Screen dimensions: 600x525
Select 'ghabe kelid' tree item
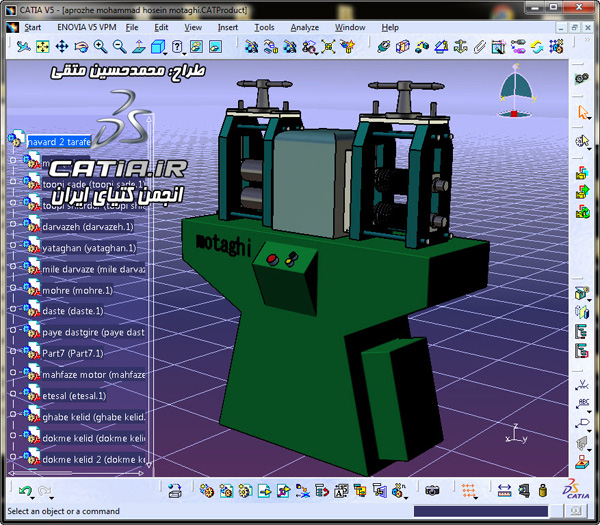(x=94, y=417)
